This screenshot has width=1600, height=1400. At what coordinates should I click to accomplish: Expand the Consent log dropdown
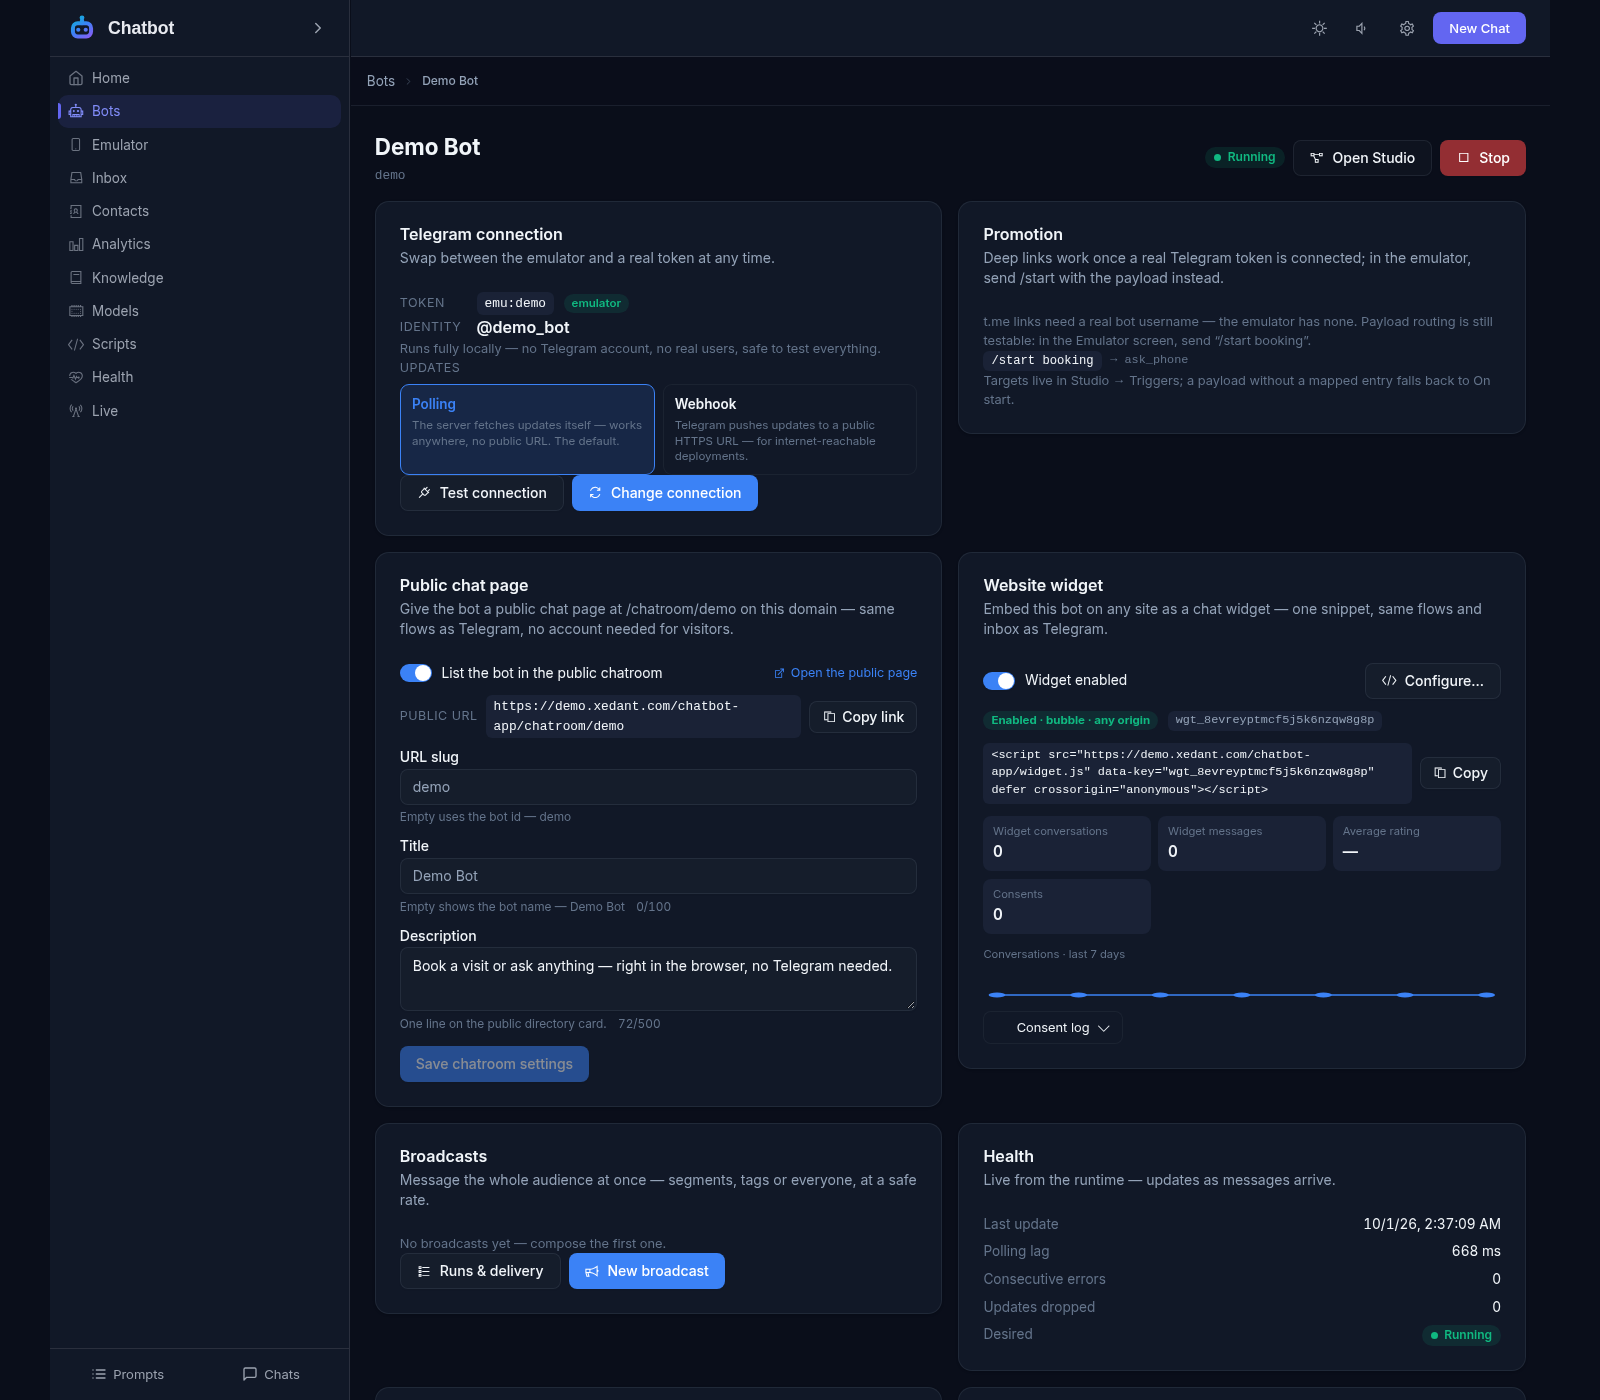point(1053,1028)
